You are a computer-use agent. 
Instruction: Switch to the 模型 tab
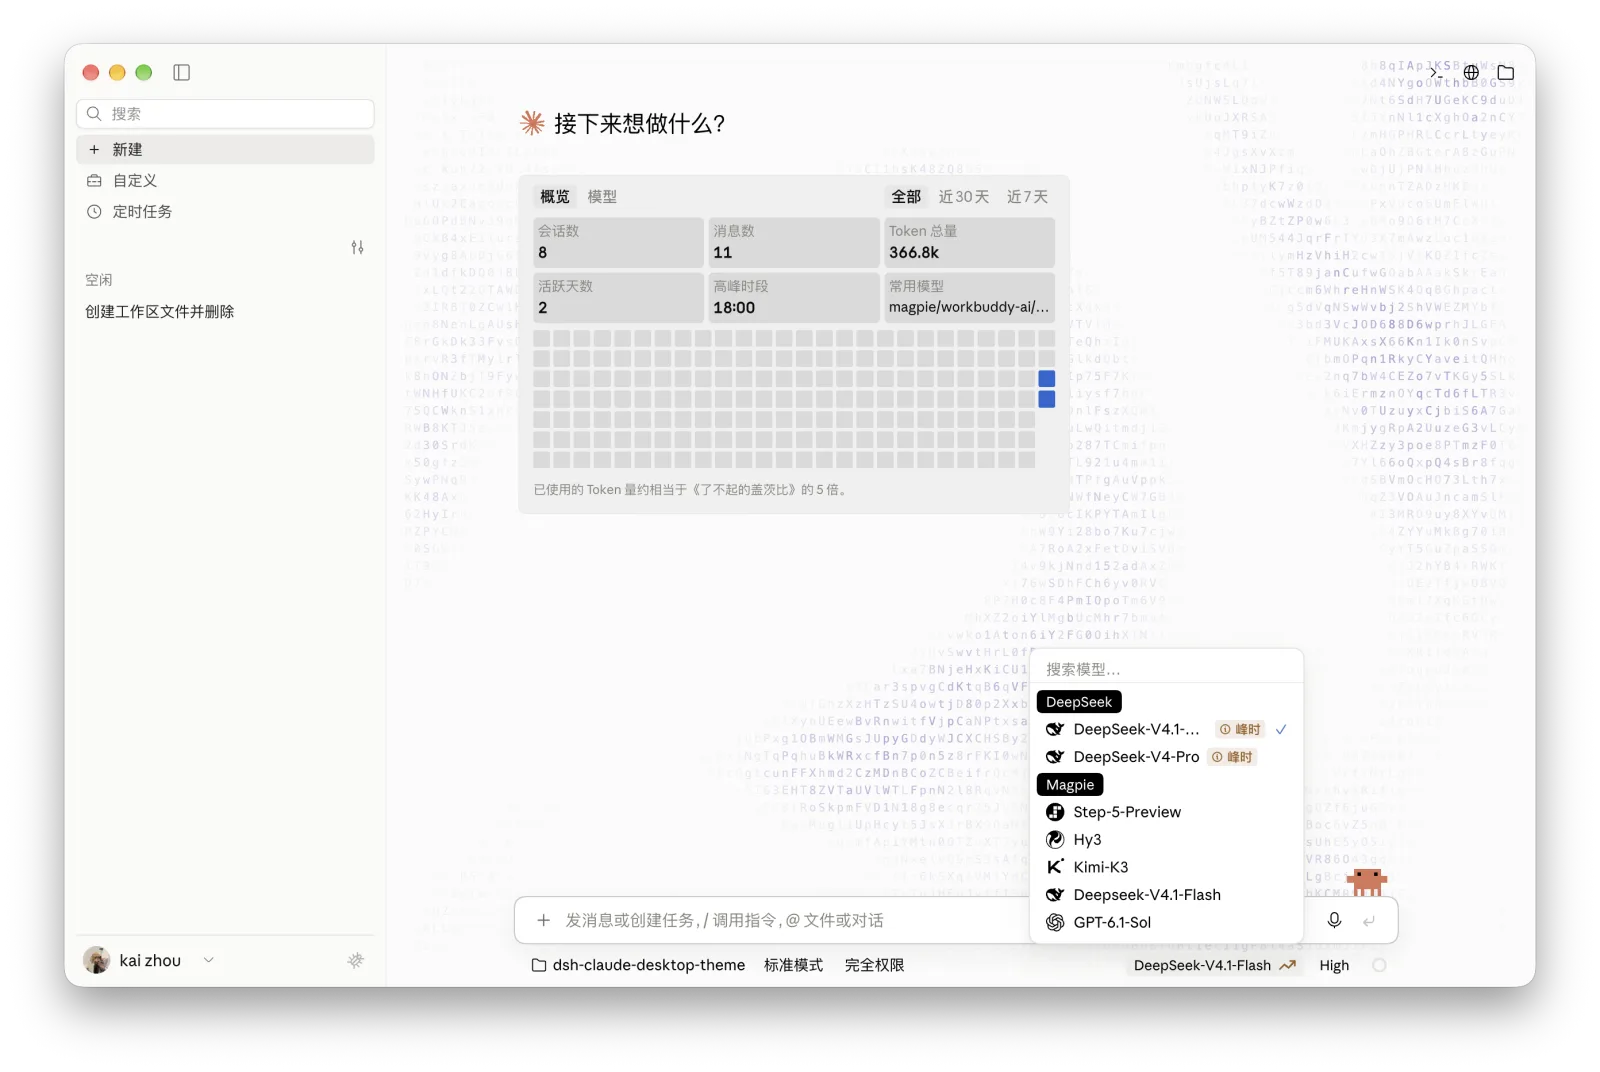[602, 197]
